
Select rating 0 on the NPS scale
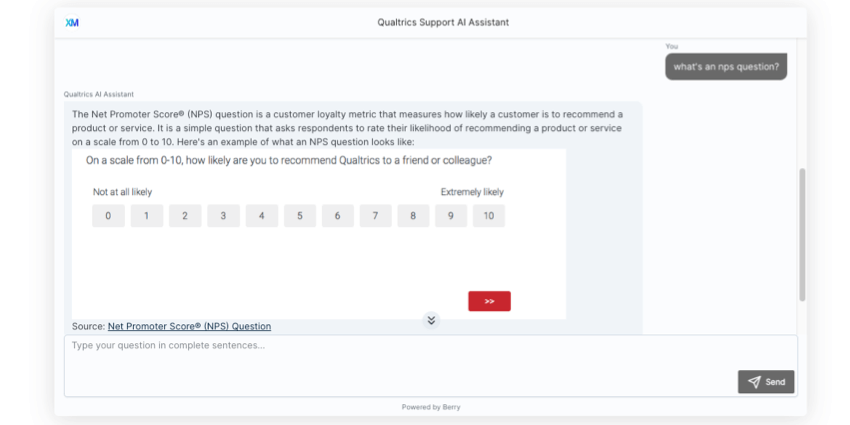(108, 216)
